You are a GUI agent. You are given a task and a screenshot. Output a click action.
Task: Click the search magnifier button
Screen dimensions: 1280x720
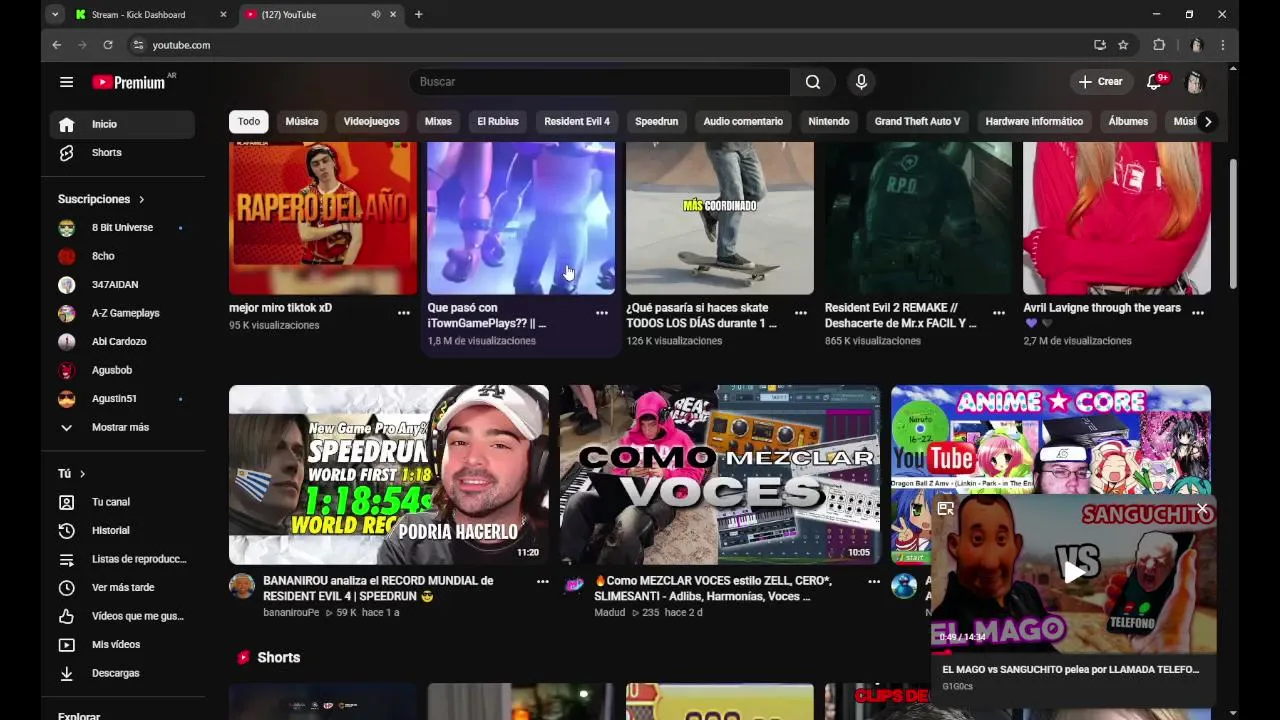coord(813,82)
